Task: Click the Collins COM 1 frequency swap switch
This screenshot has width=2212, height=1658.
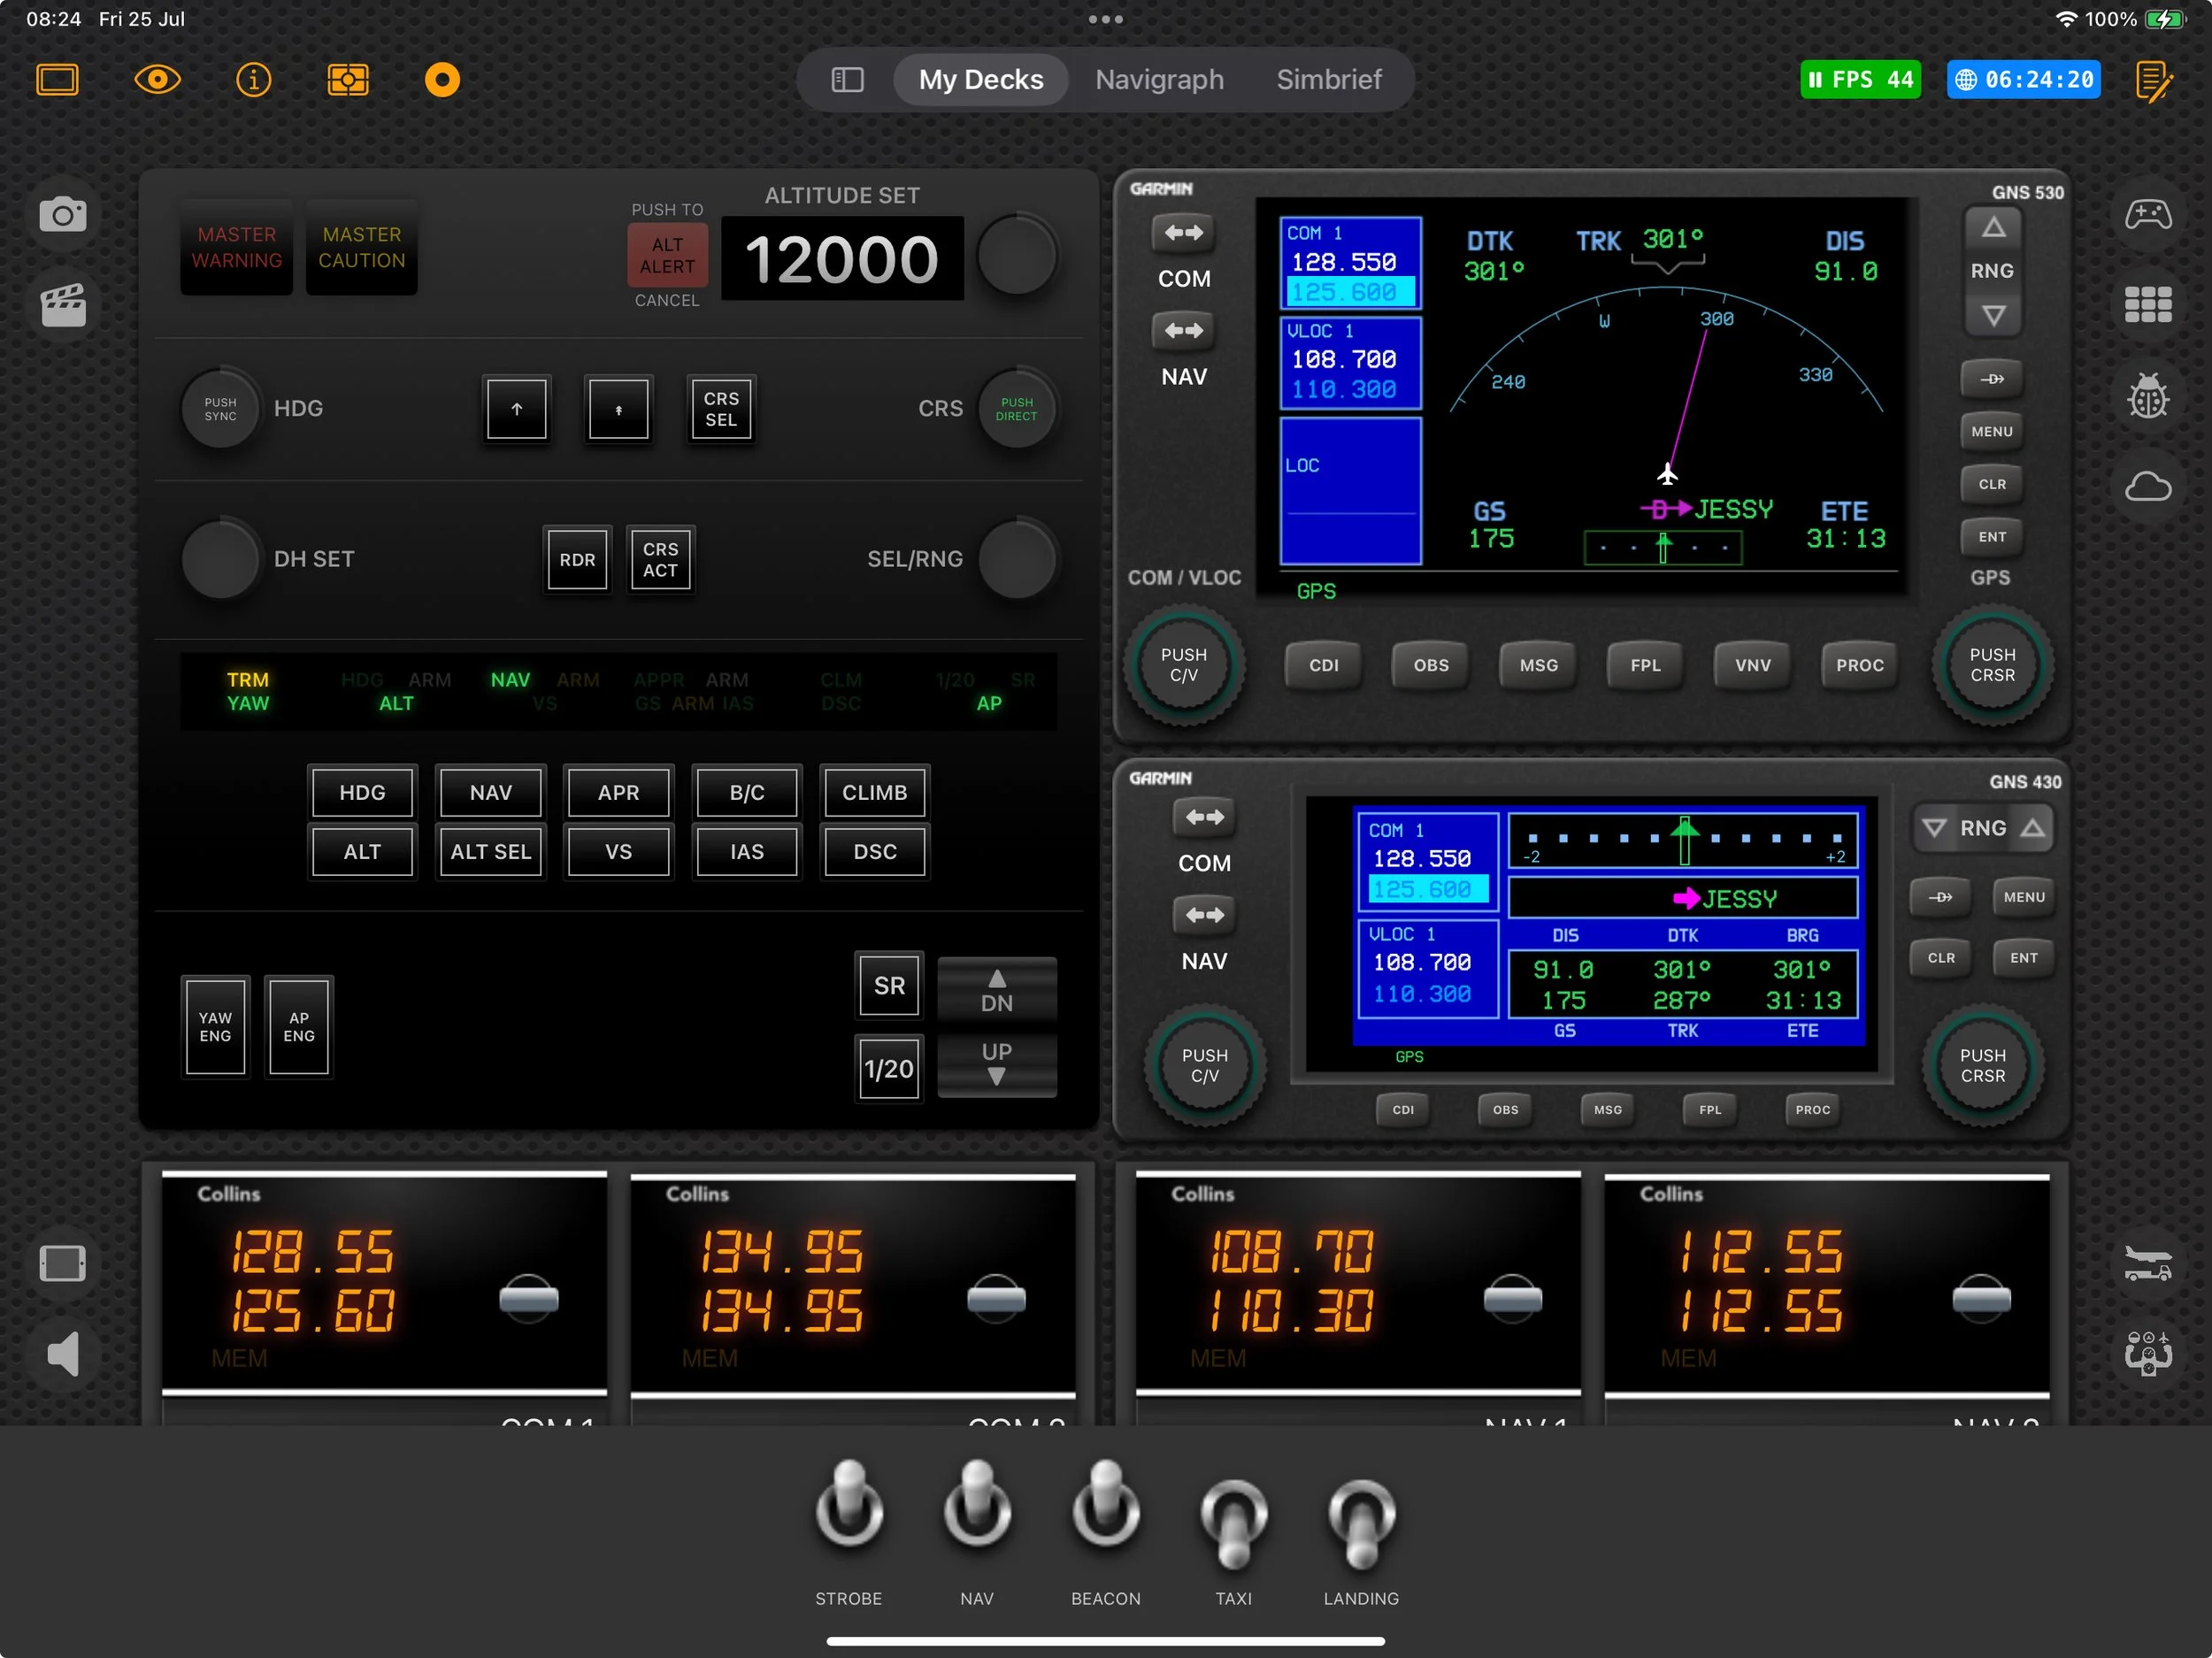Action: (x=528, y=1299)
